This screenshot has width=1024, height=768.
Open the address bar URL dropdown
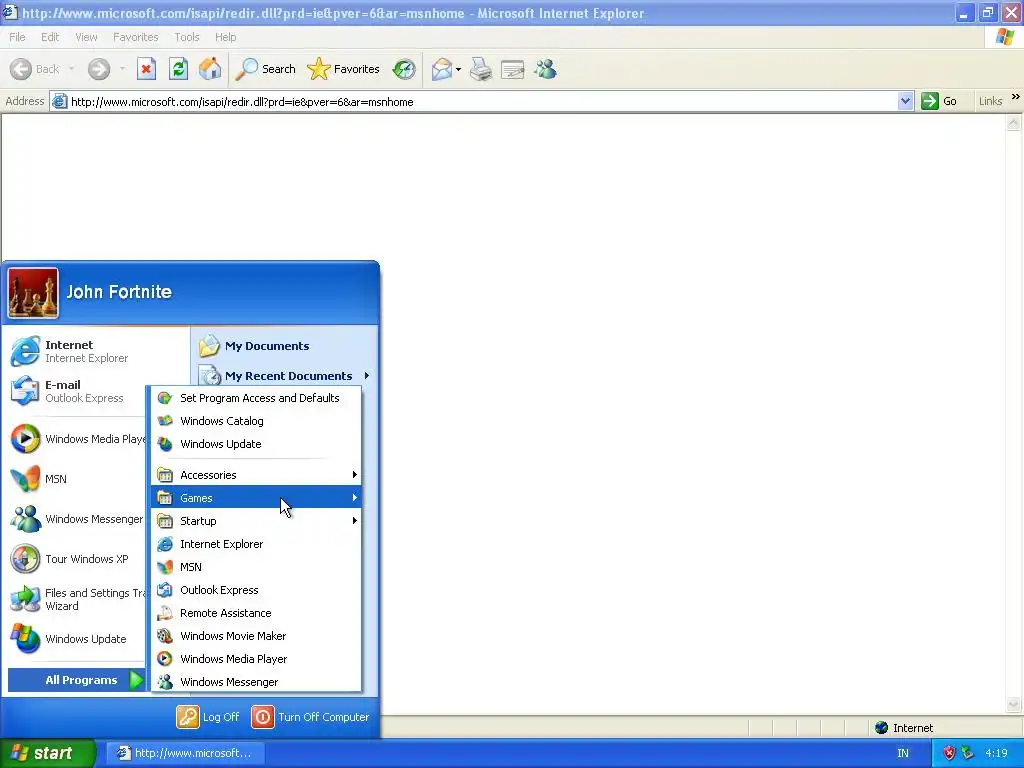coord(905,101)
